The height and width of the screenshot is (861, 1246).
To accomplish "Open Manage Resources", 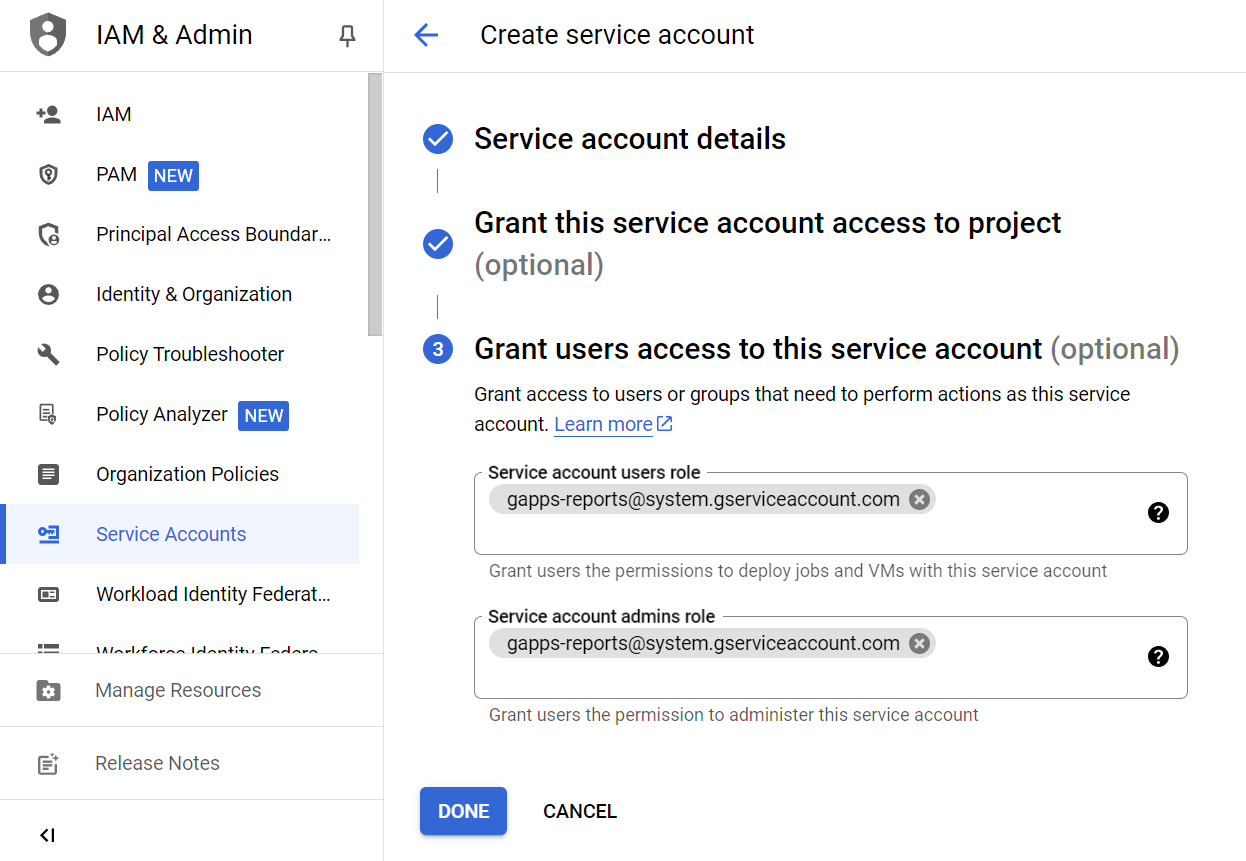I will 190,691.
